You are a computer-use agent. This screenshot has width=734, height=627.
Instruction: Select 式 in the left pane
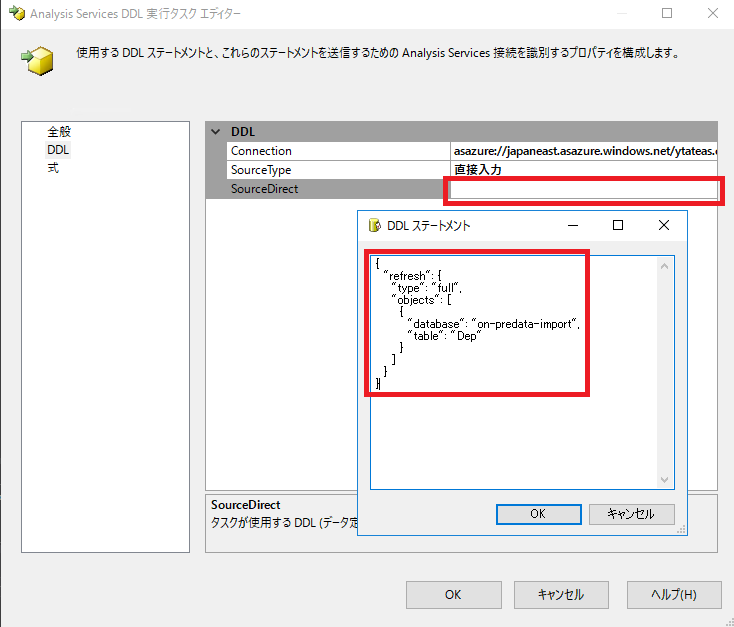(x=53, y=168)
